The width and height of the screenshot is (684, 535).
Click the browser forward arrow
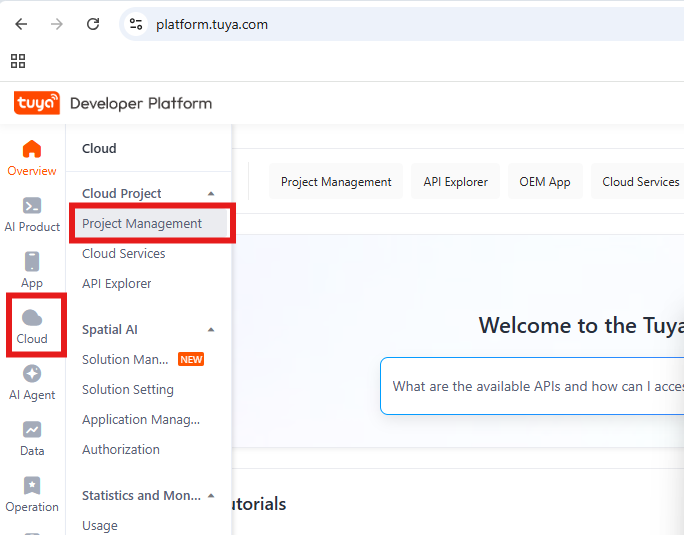[57, 24]
